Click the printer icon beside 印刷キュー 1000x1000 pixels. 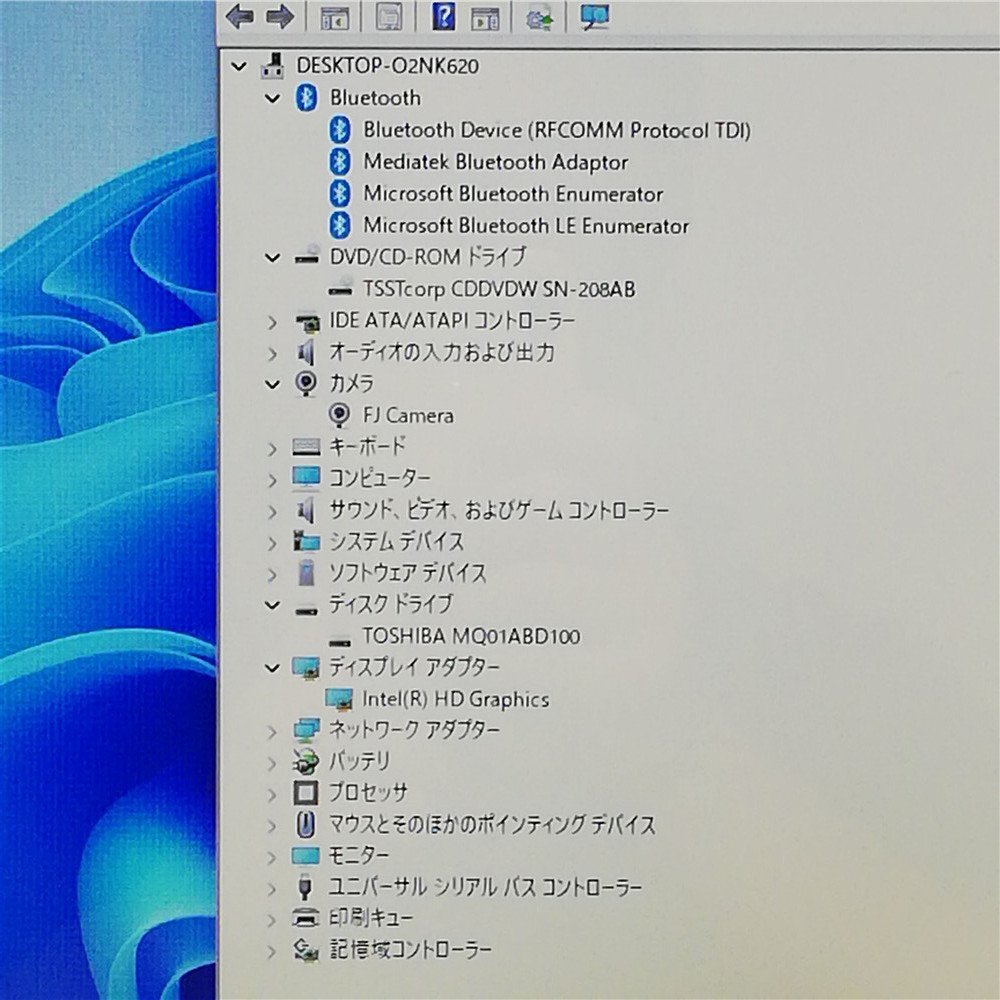(305, 918)
